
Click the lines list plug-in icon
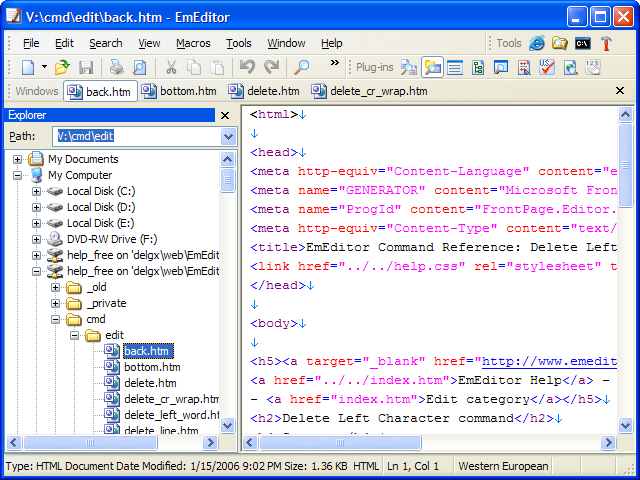pos(455,67)
